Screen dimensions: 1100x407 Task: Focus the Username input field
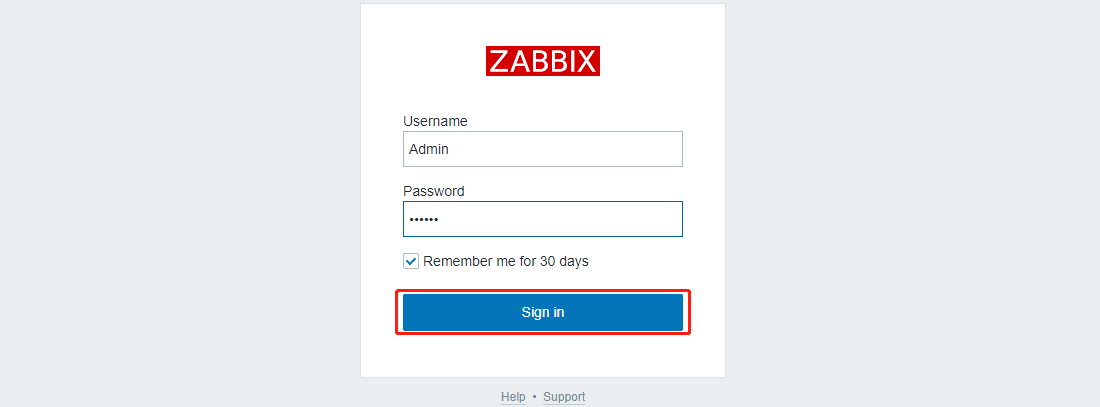click(542, 149)
